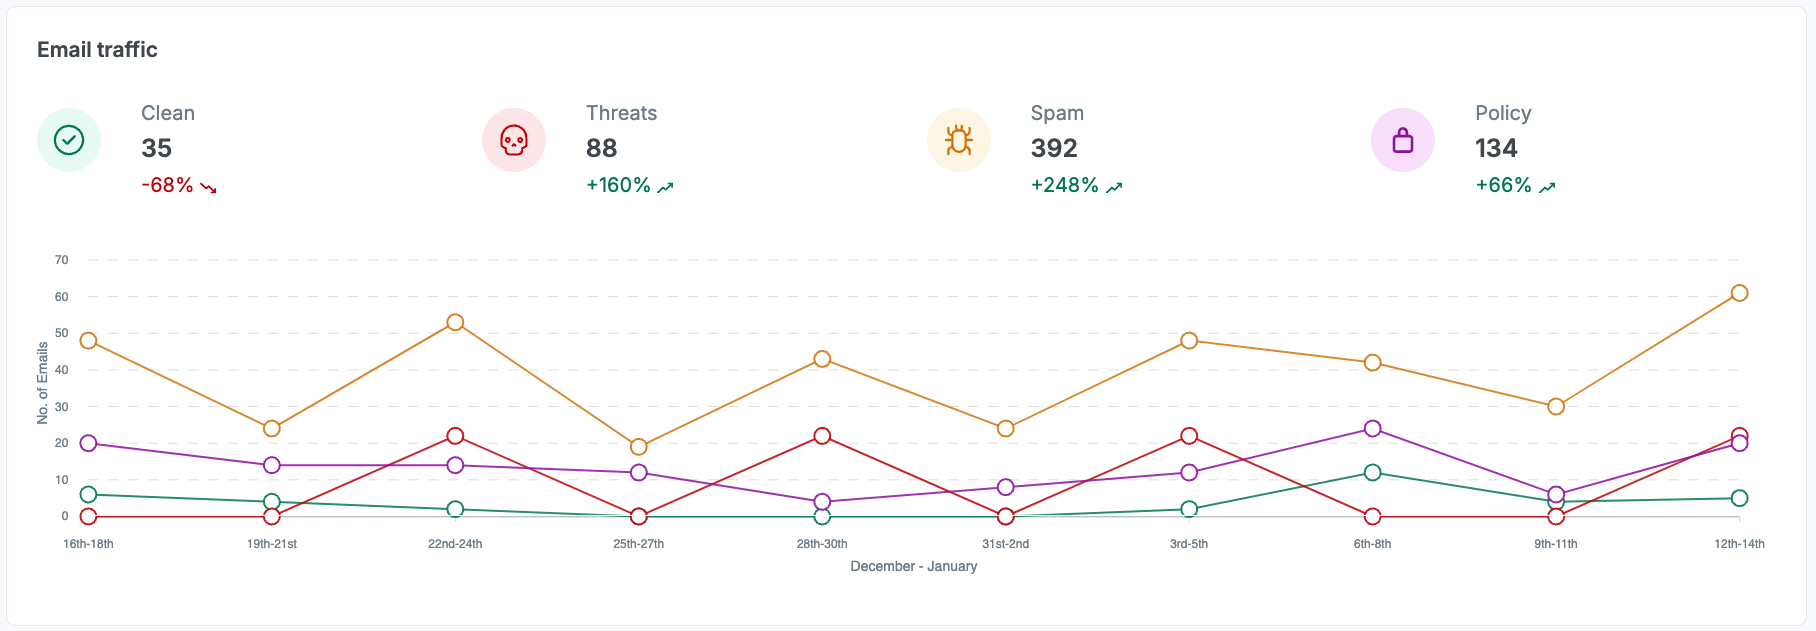Click the Spam count value 392
The image size is (1816, 631).
1054,148
